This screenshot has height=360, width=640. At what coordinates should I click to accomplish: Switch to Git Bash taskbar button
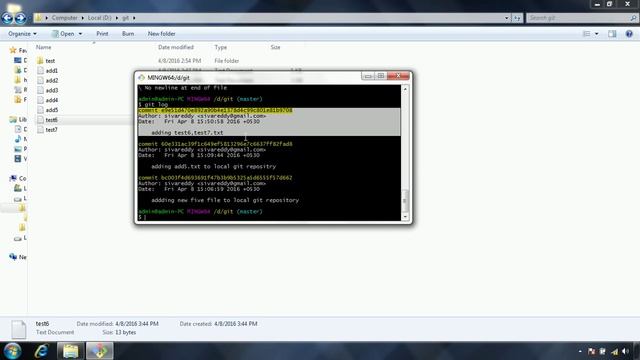click(100, 351)
